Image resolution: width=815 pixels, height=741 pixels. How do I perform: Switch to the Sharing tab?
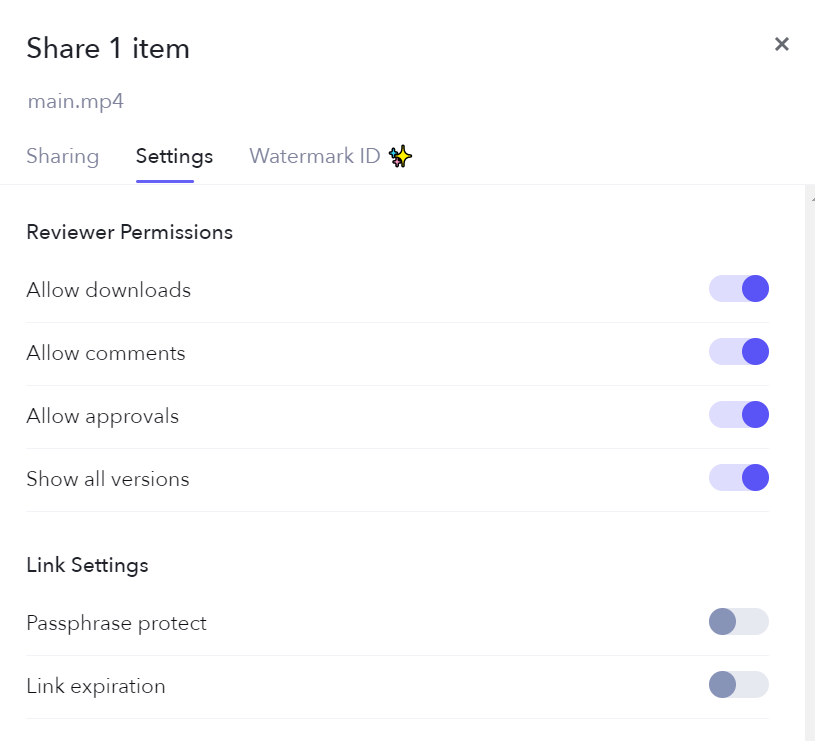[x=62, y=156]
